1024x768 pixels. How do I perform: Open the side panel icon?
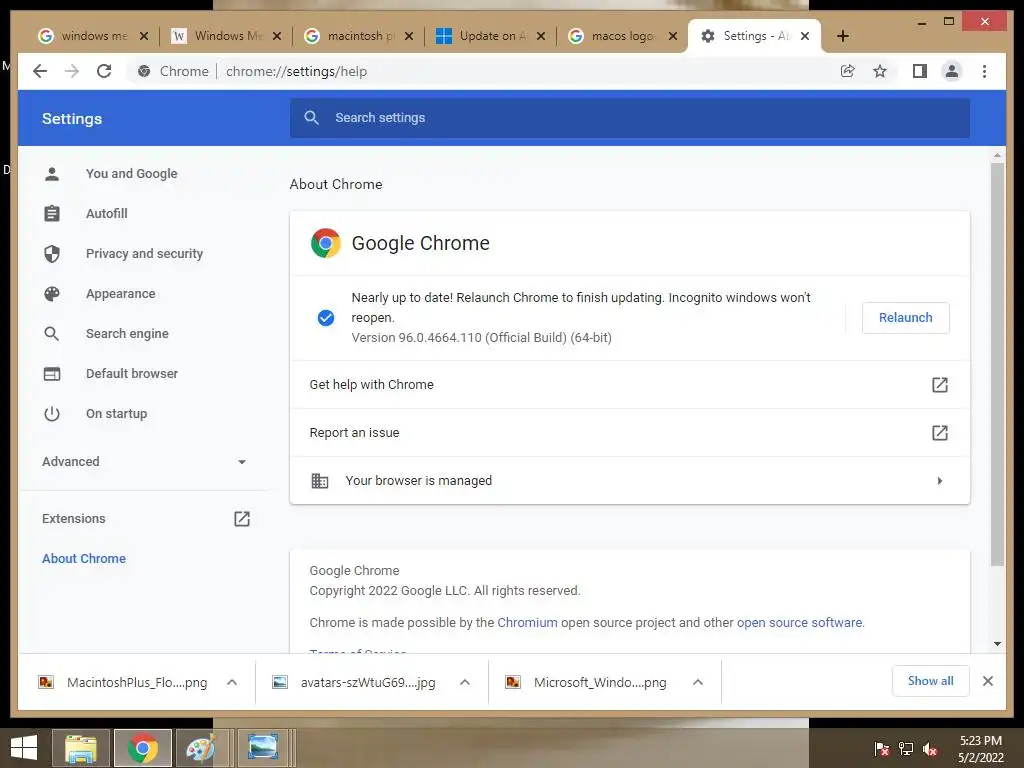tap(920, 71)
